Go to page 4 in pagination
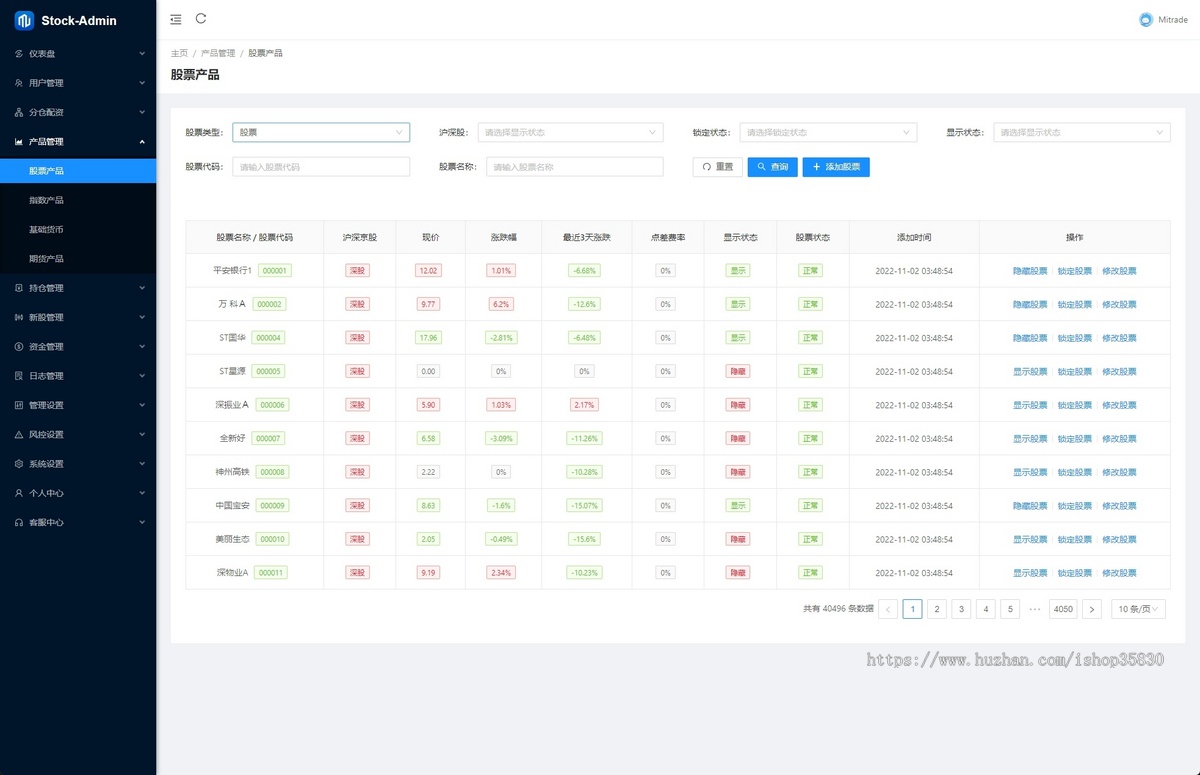Image resolution: width=1200 pixels, height=775 pixels. tap(986, 609)
